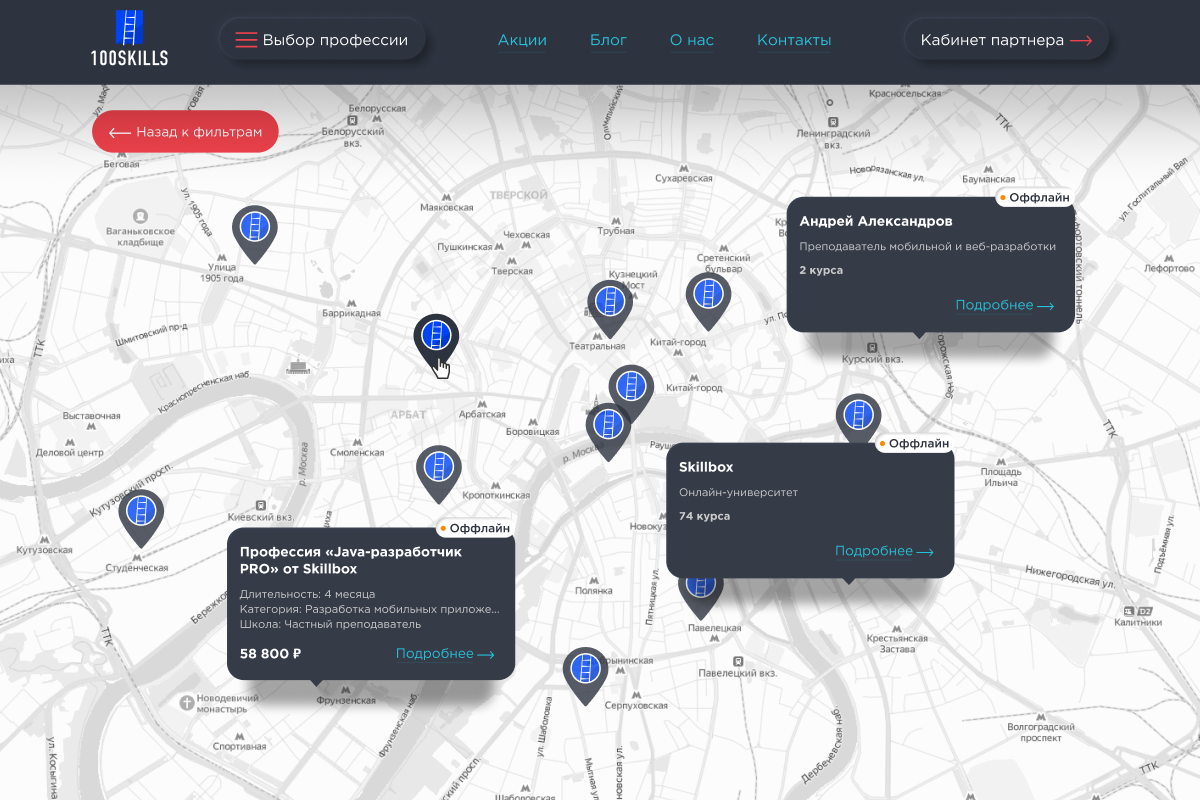Select the pin near Сретенский бульвар

[708, 296]
